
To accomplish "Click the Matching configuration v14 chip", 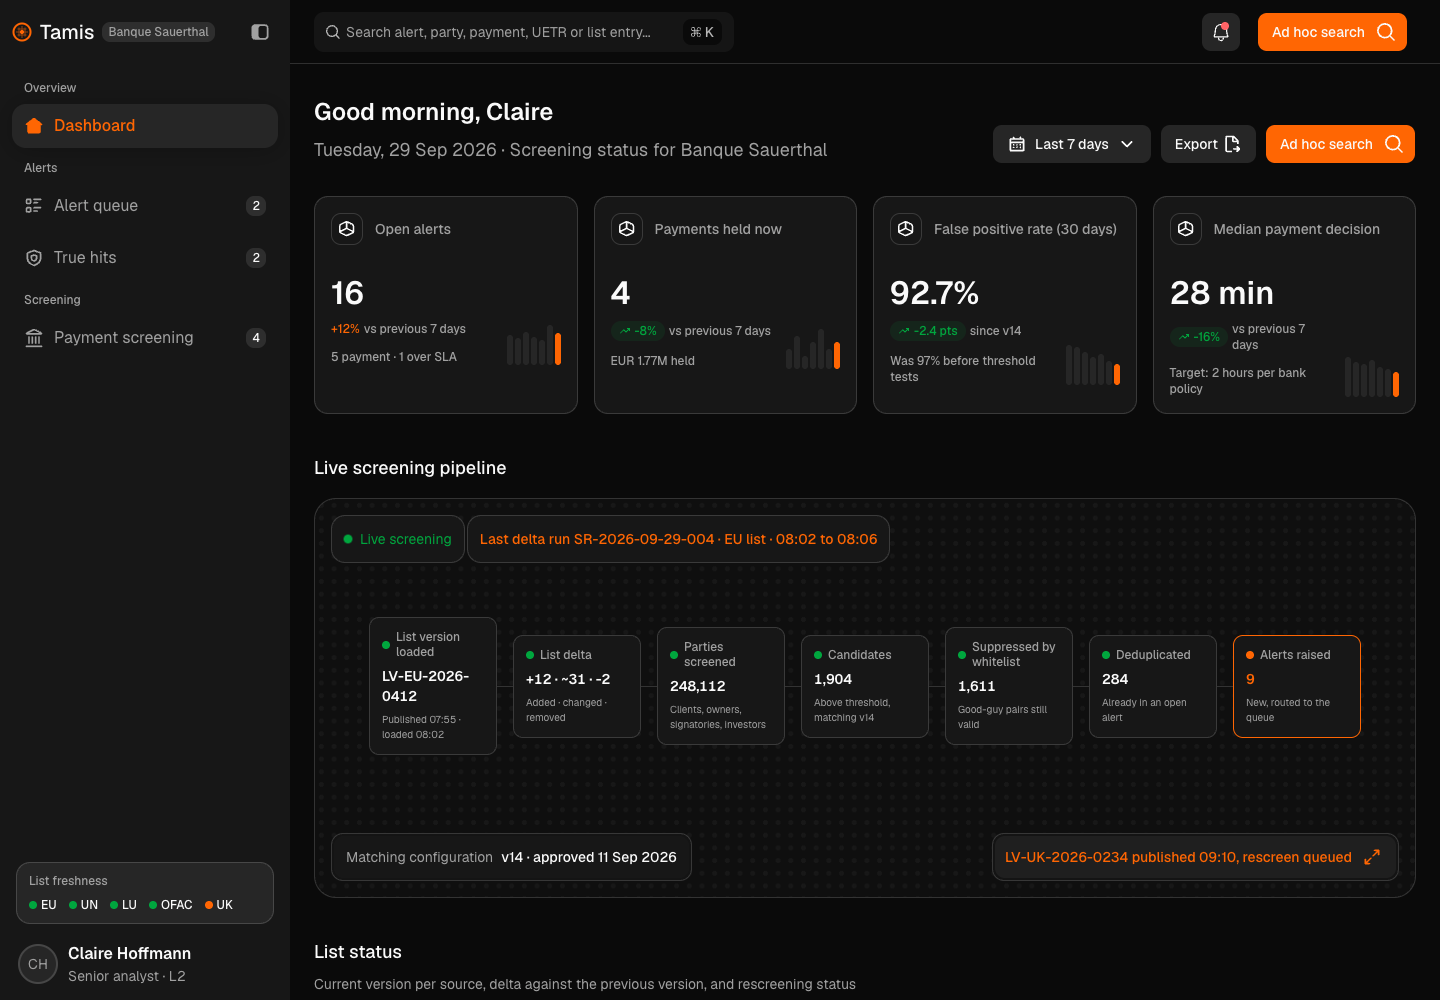I will pyautogui.click(x=511, y=857).
